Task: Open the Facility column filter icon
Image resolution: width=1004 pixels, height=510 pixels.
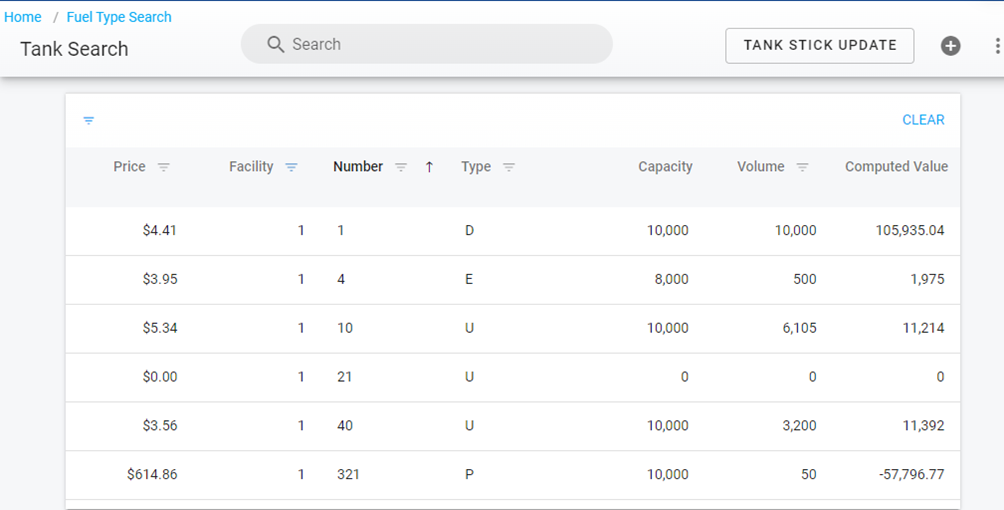Action: tap(291, 167)
